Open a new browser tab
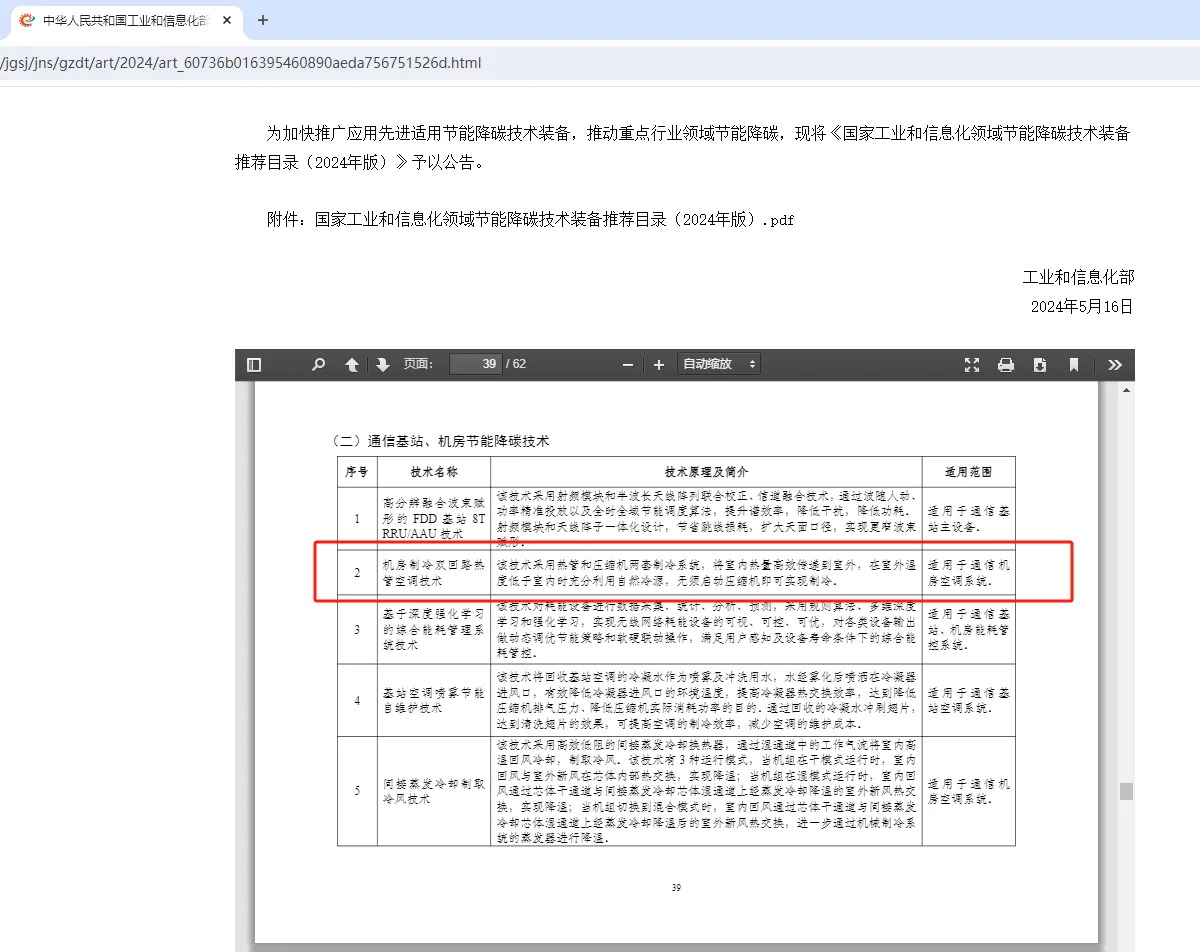The width and height of the screenshot is (1200, 952). [x=262, y=21]
